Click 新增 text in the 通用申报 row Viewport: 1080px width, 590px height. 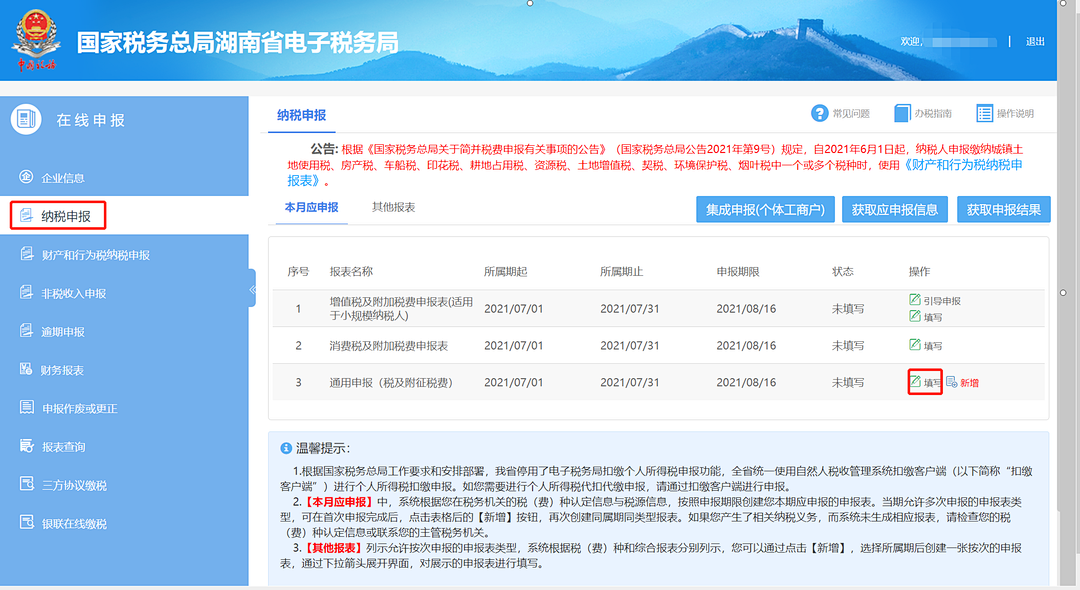tap(969, 383)
